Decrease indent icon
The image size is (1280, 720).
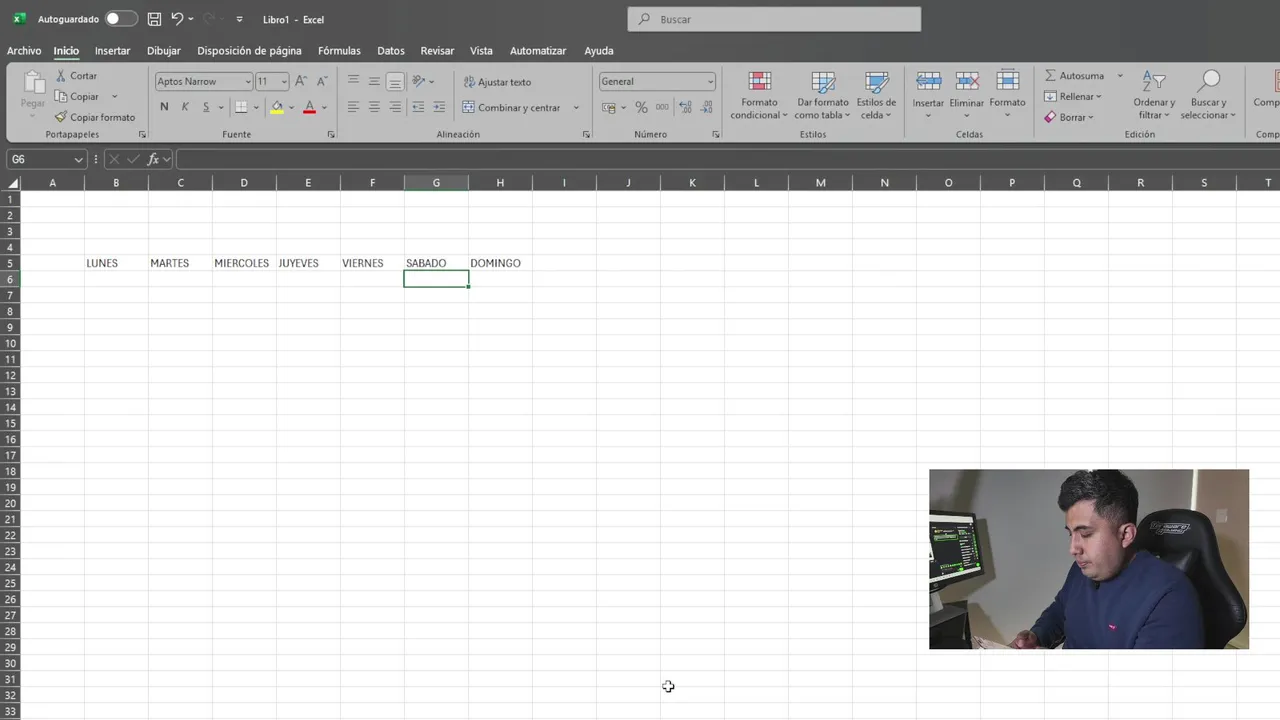[418, 107]
